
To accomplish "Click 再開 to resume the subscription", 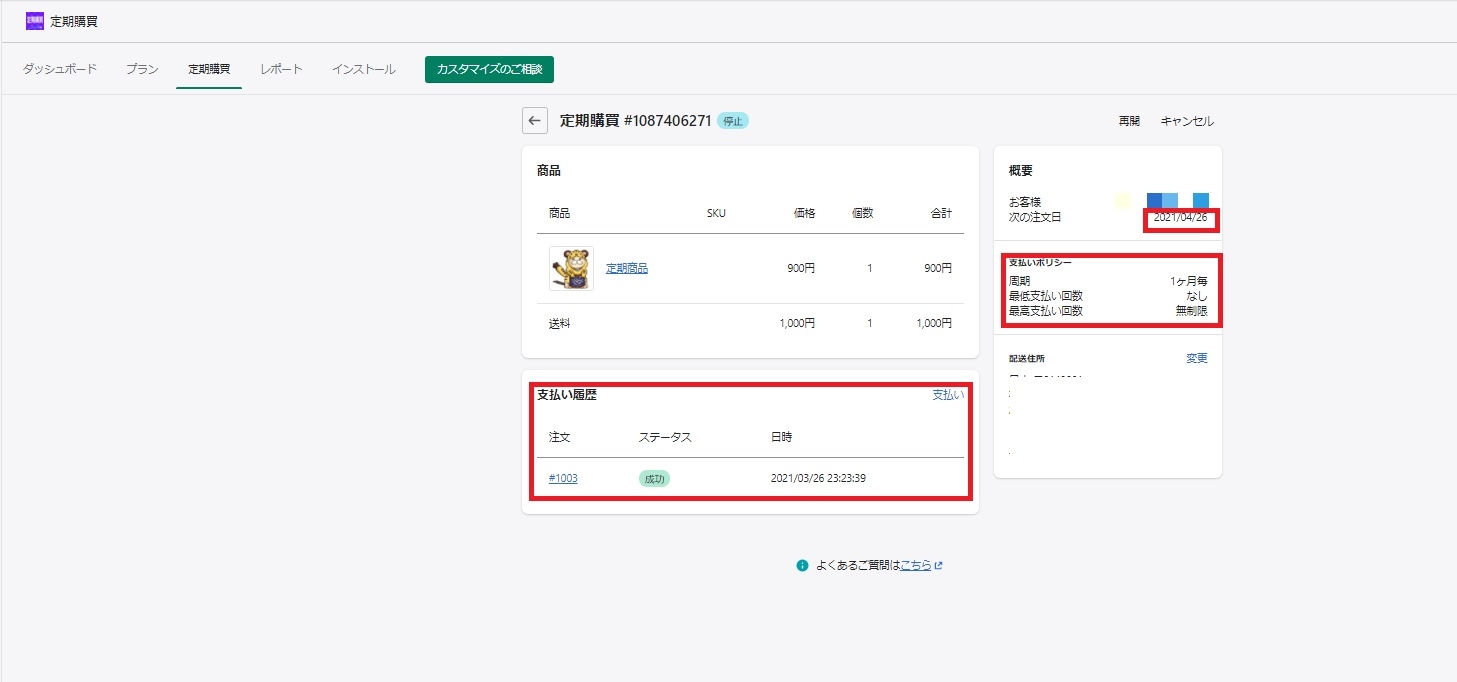I will point(1129,121).
